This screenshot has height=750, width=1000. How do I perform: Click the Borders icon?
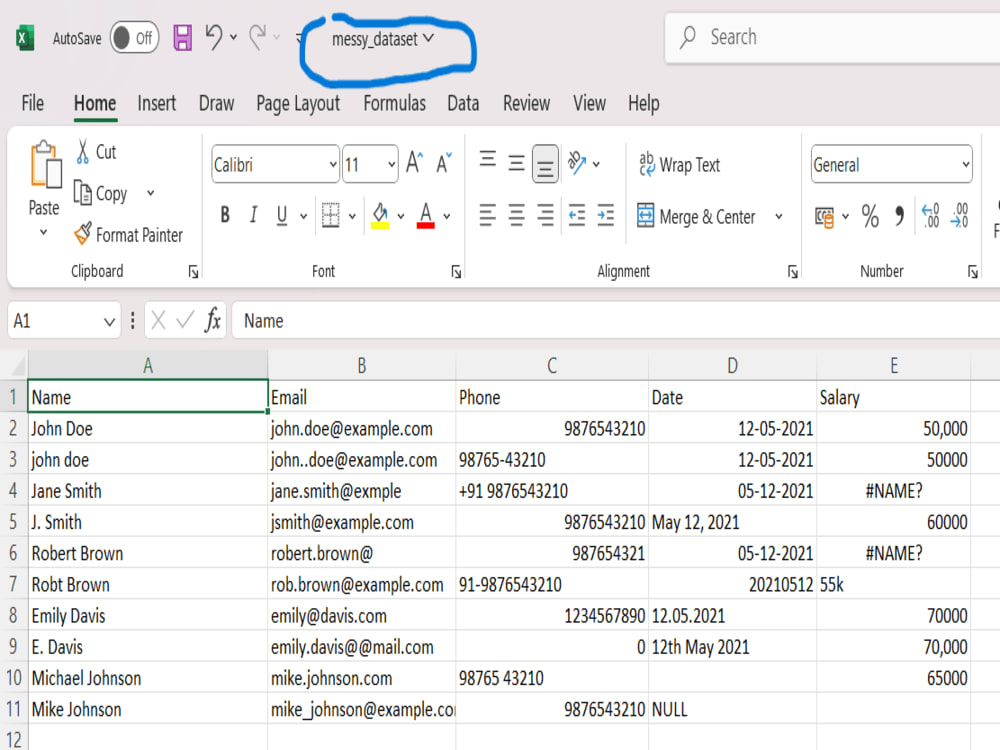330,216
